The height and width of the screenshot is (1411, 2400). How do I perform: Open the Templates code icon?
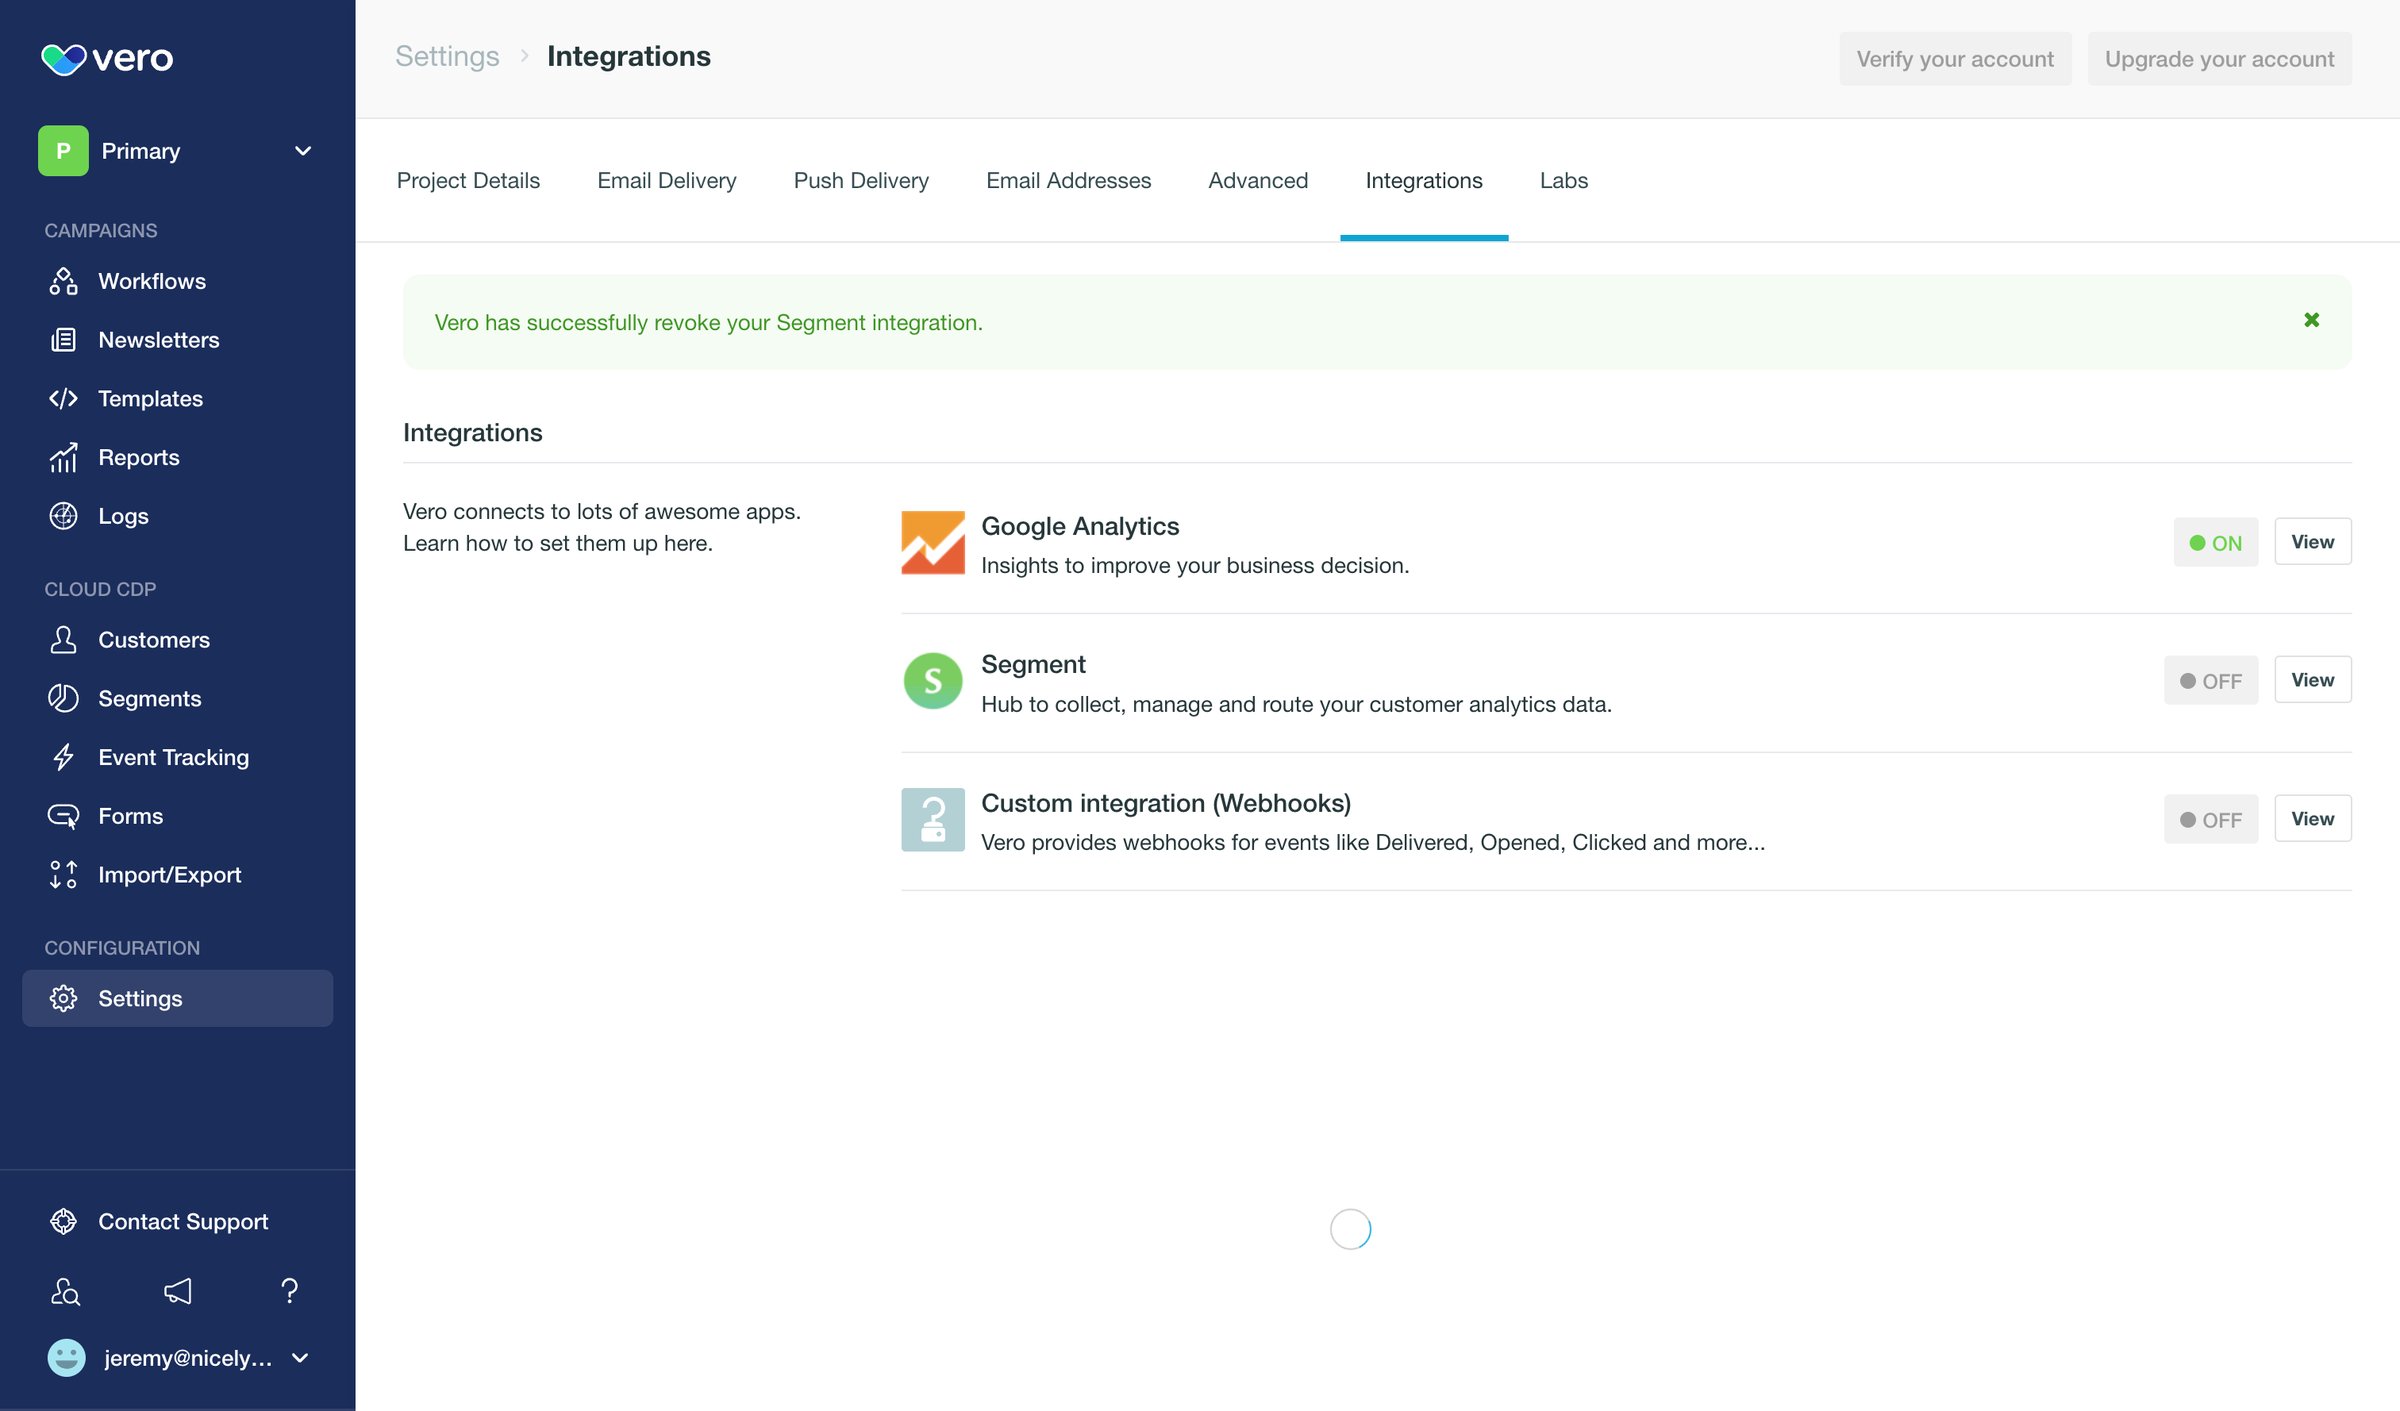tap(63, 398)
